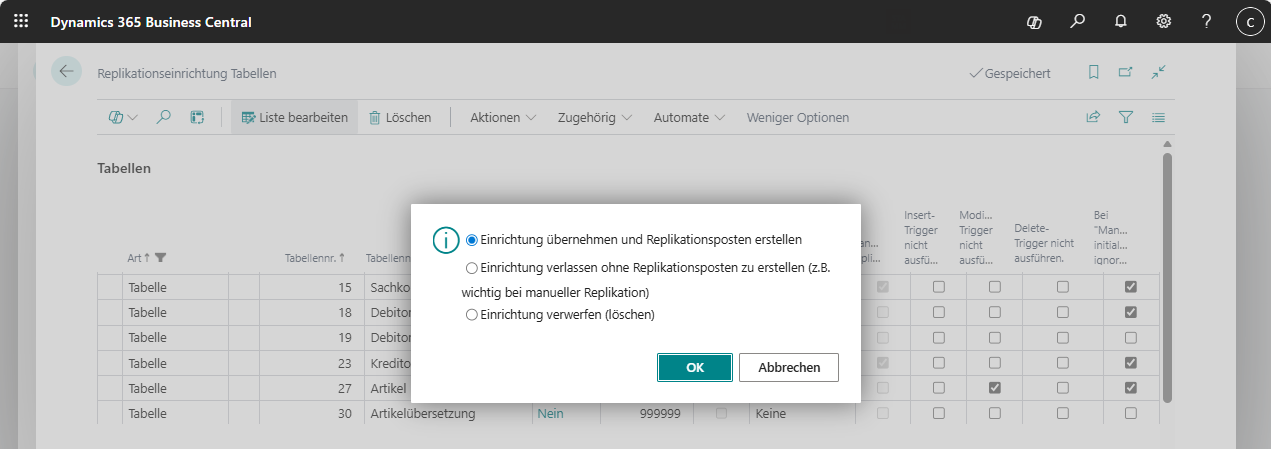1271x449 pixels.
Task: Expand the Aktionen dropdown menu
Action: pyautogui.click(x=503, y=117)
